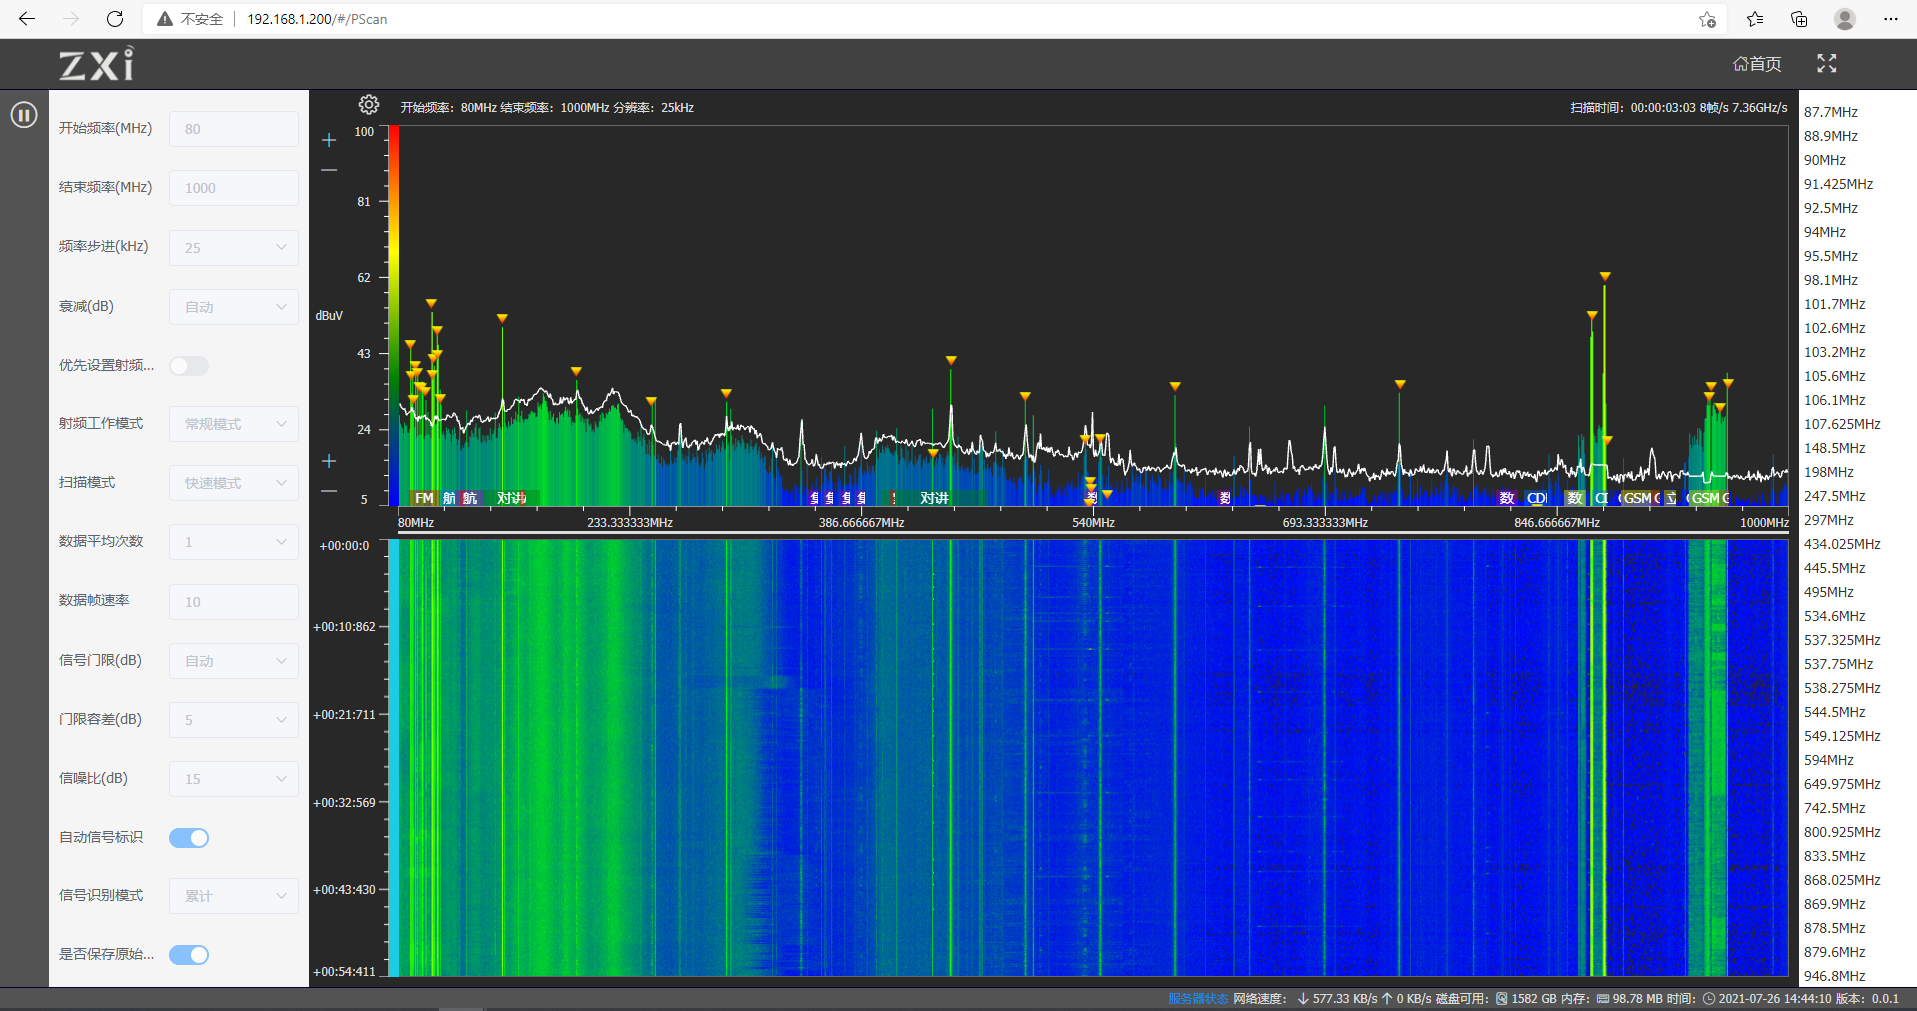This screenshot has width=1917, height=1011.
Task: Select 868.025MHz in the signal list
Action: (1842, 880)
